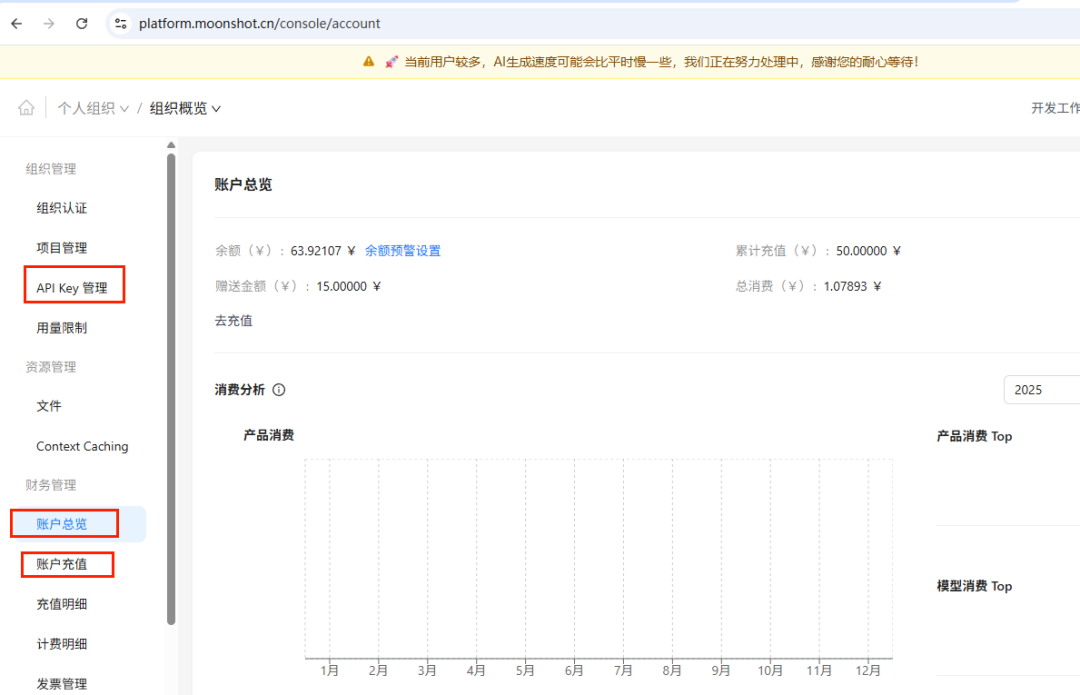Open 项目管理 in the sidebar

click(62, 248)
